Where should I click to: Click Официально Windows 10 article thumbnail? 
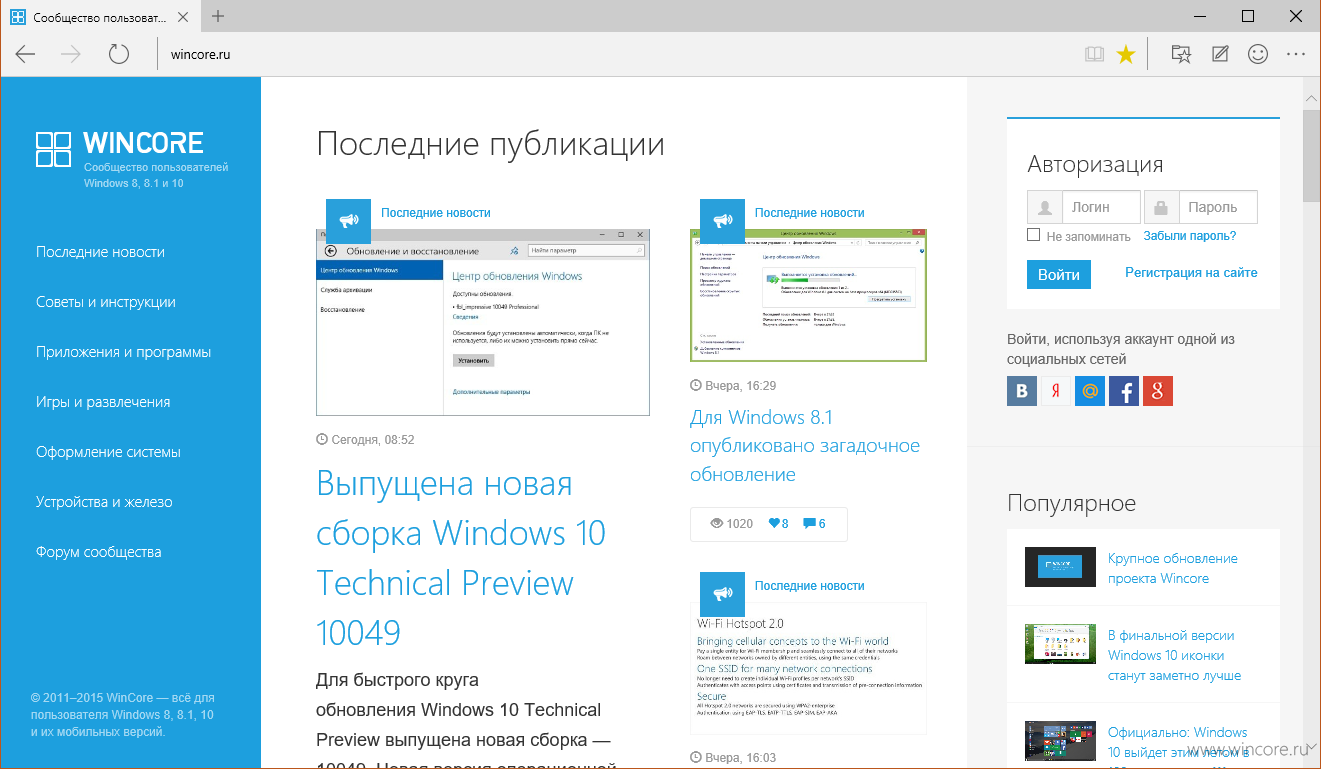[1060, 741]
